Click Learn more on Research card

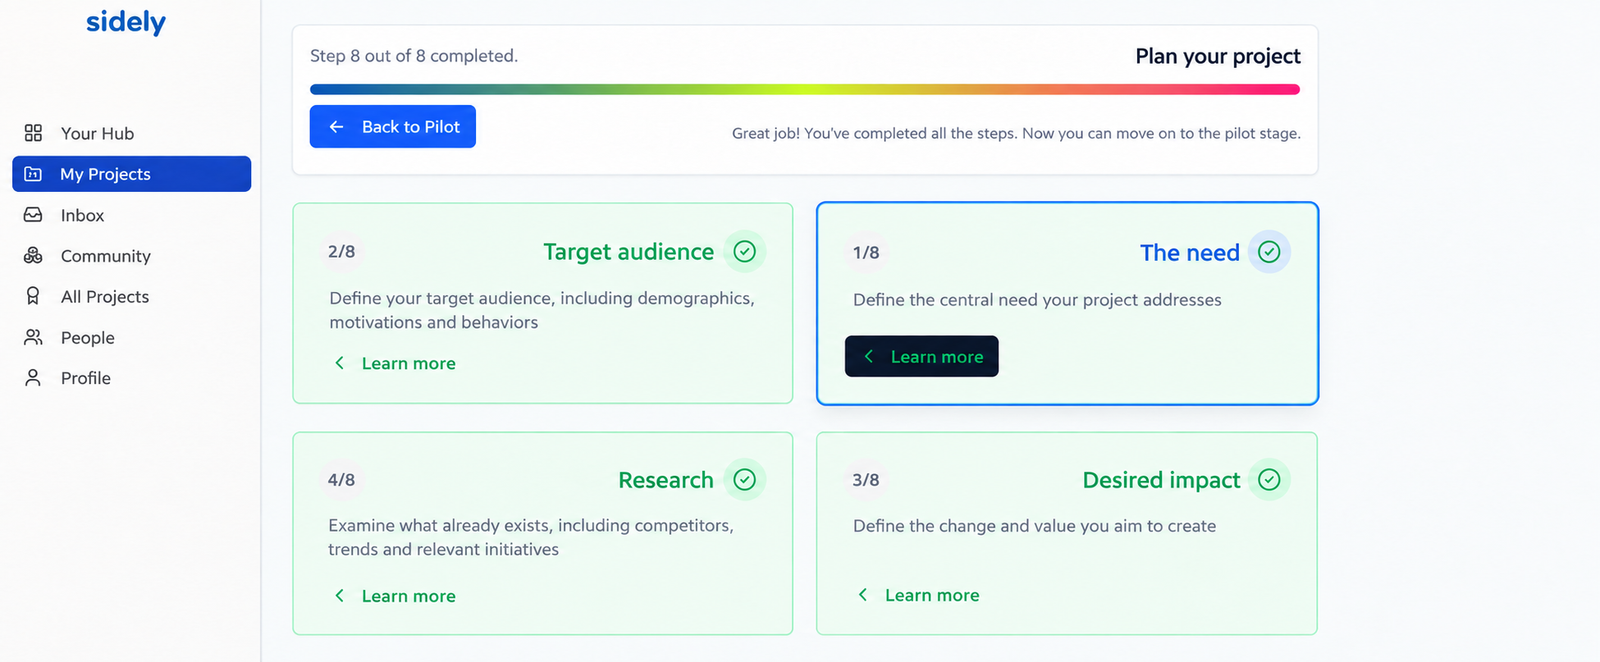tap(395, 596)
